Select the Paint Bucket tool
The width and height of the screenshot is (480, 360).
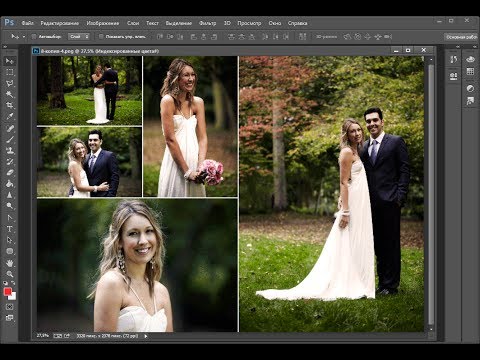point(10,184)
